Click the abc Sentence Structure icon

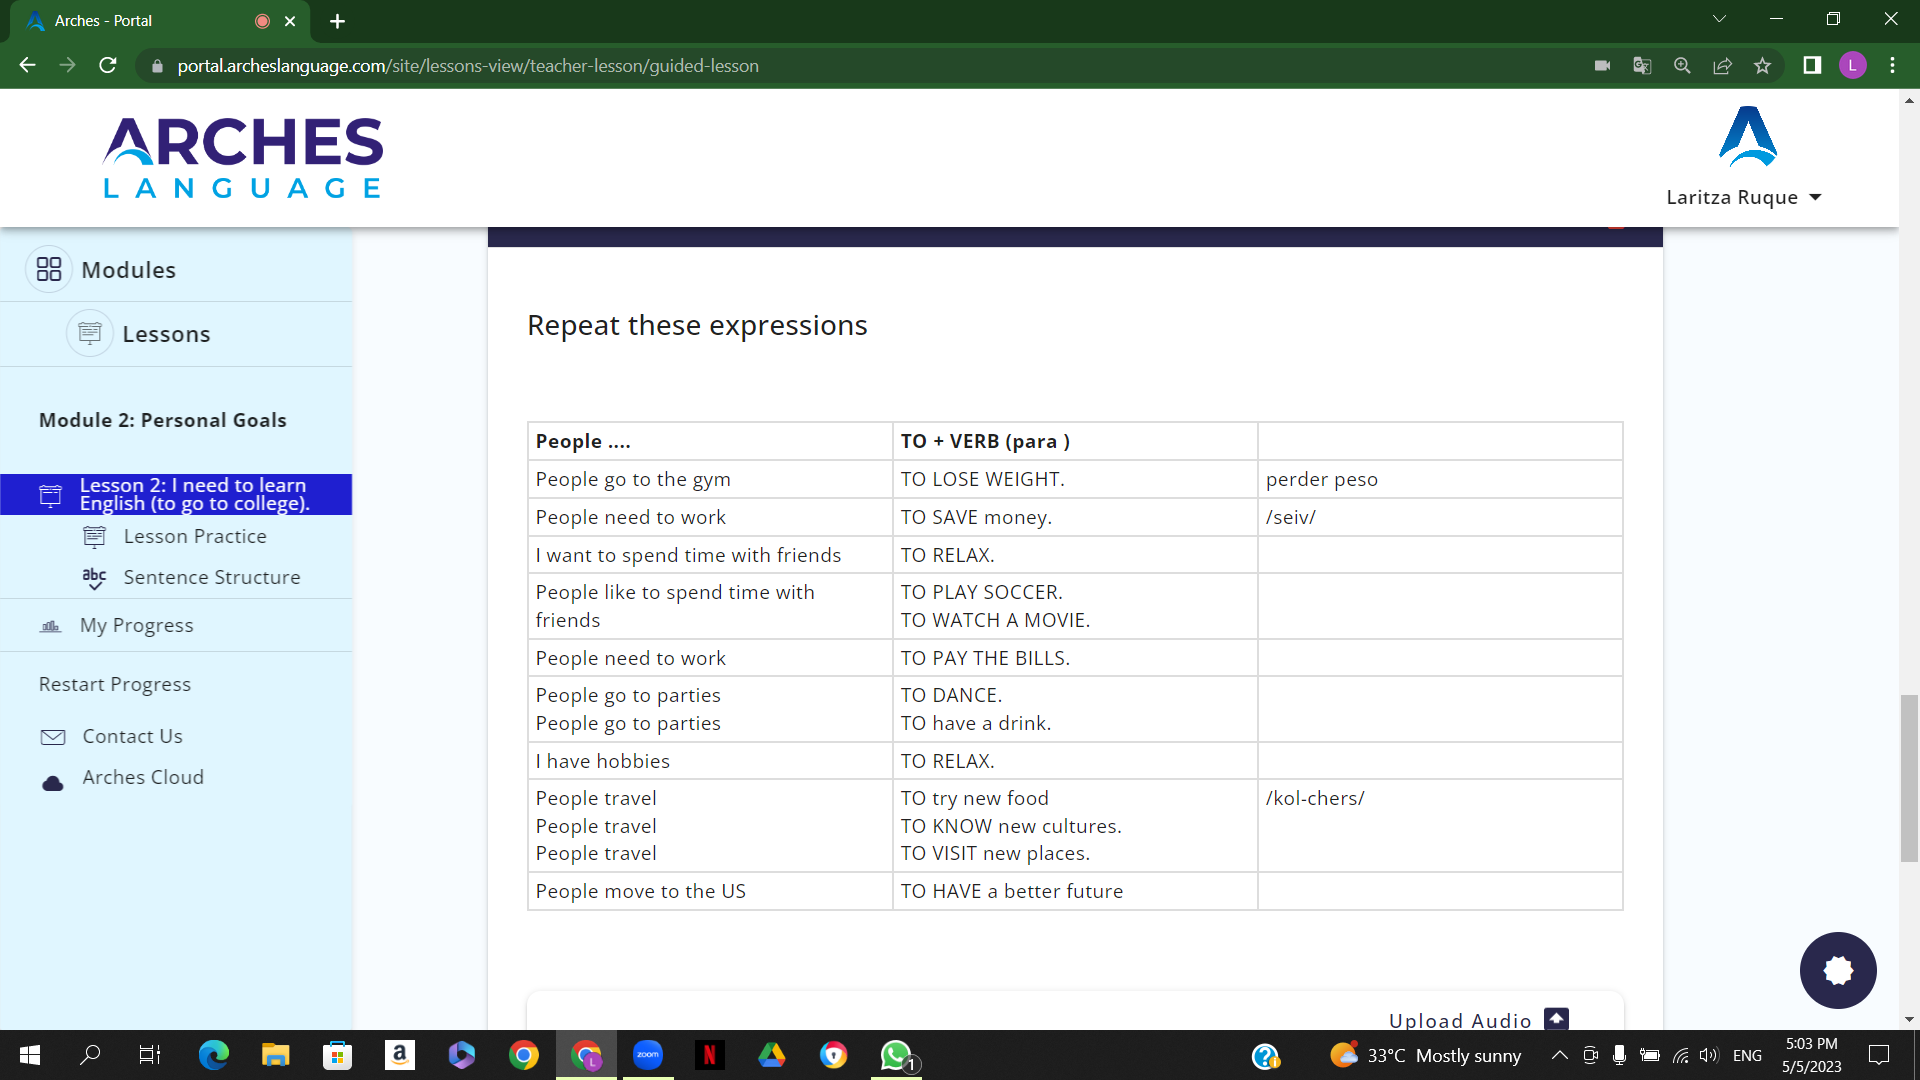point(94,578)
